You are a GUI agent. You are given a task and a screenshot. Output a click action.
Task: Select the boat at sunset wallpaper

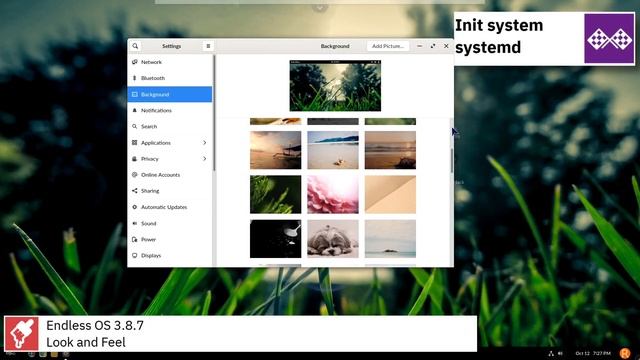[276, 150]
